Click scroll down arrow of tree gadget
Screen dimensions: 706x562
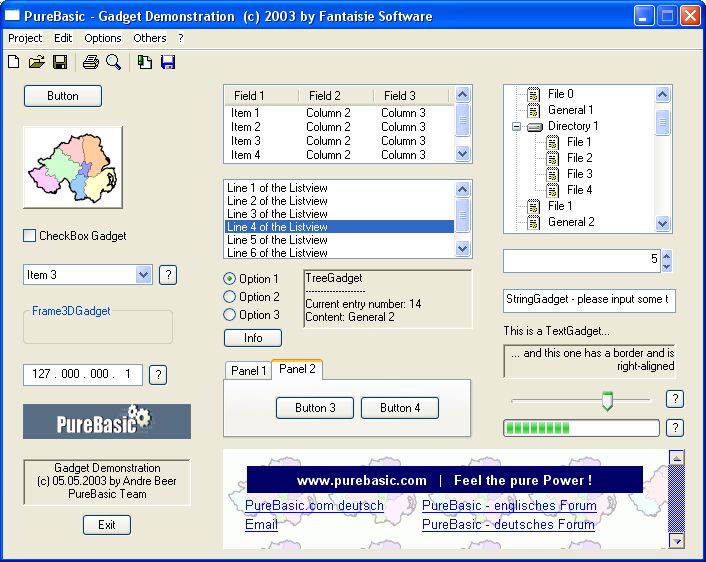pyautogui.click(x=662, y=223)
